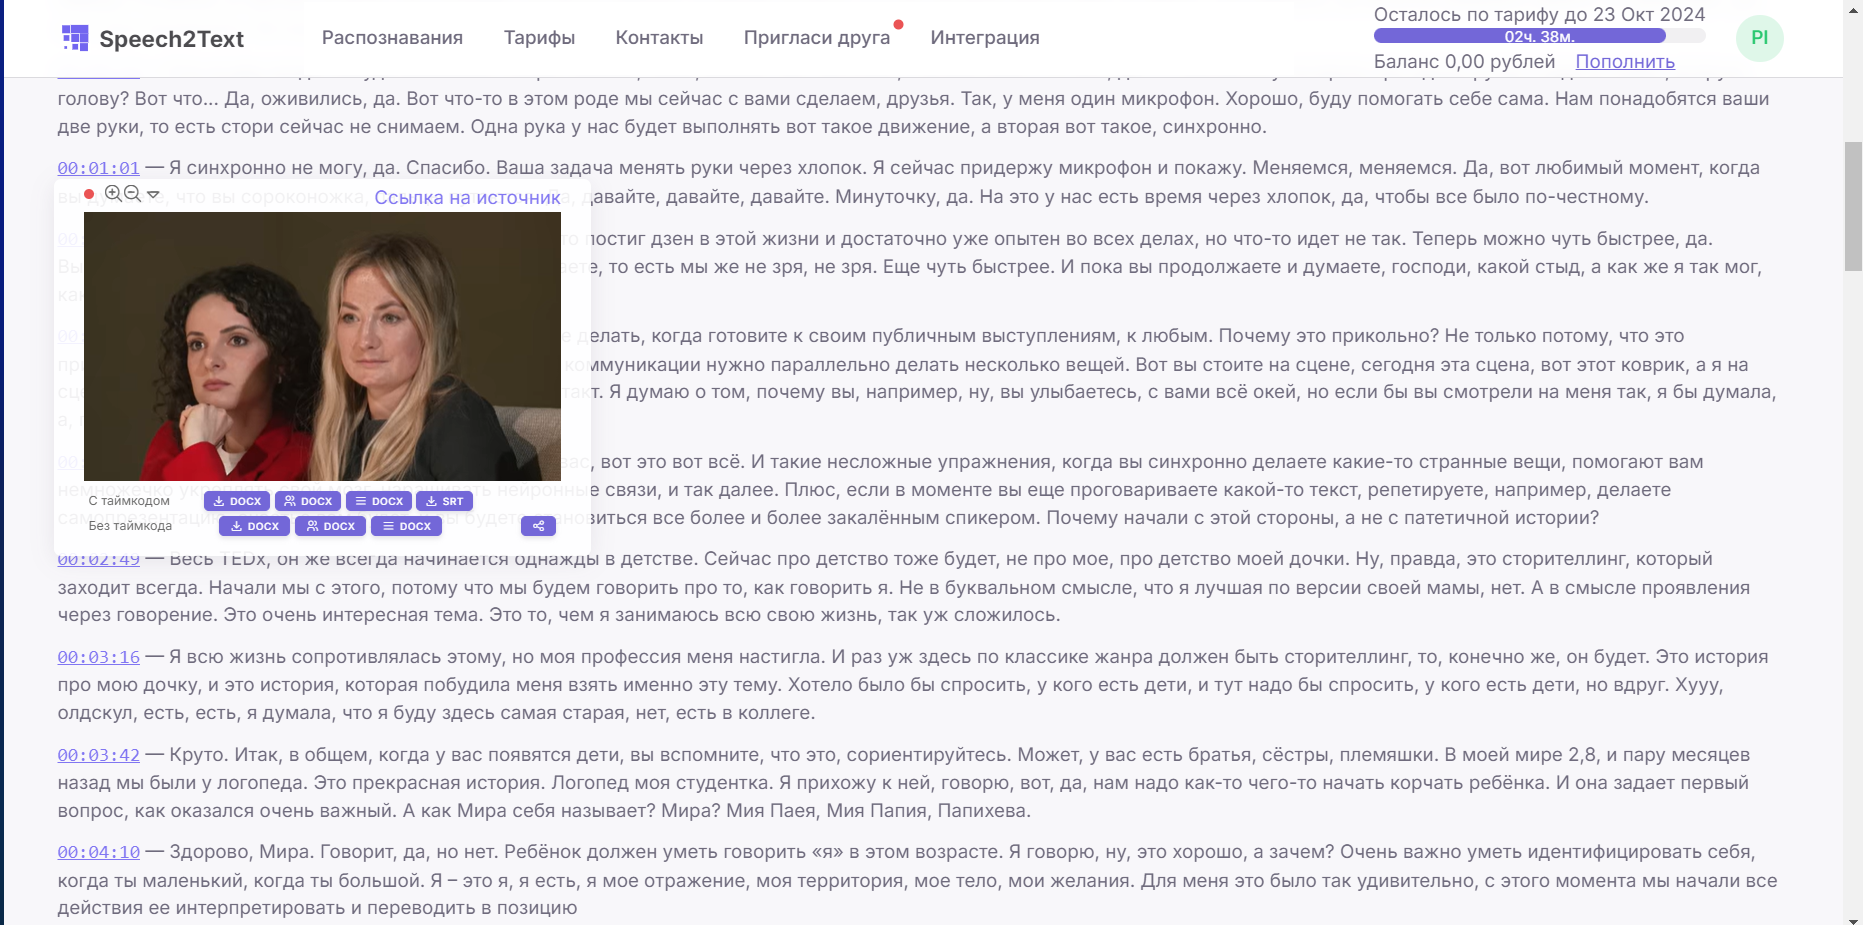Click the 'Осталось по тарифу до 23 Окт 2024' text
This screenshot has height=925, width=1863.
tap(1539, 14)
